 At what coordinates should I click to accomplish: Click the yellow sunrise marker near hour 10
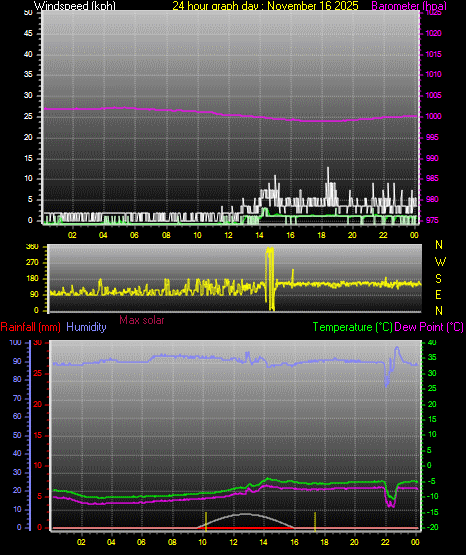coord(206,521)
